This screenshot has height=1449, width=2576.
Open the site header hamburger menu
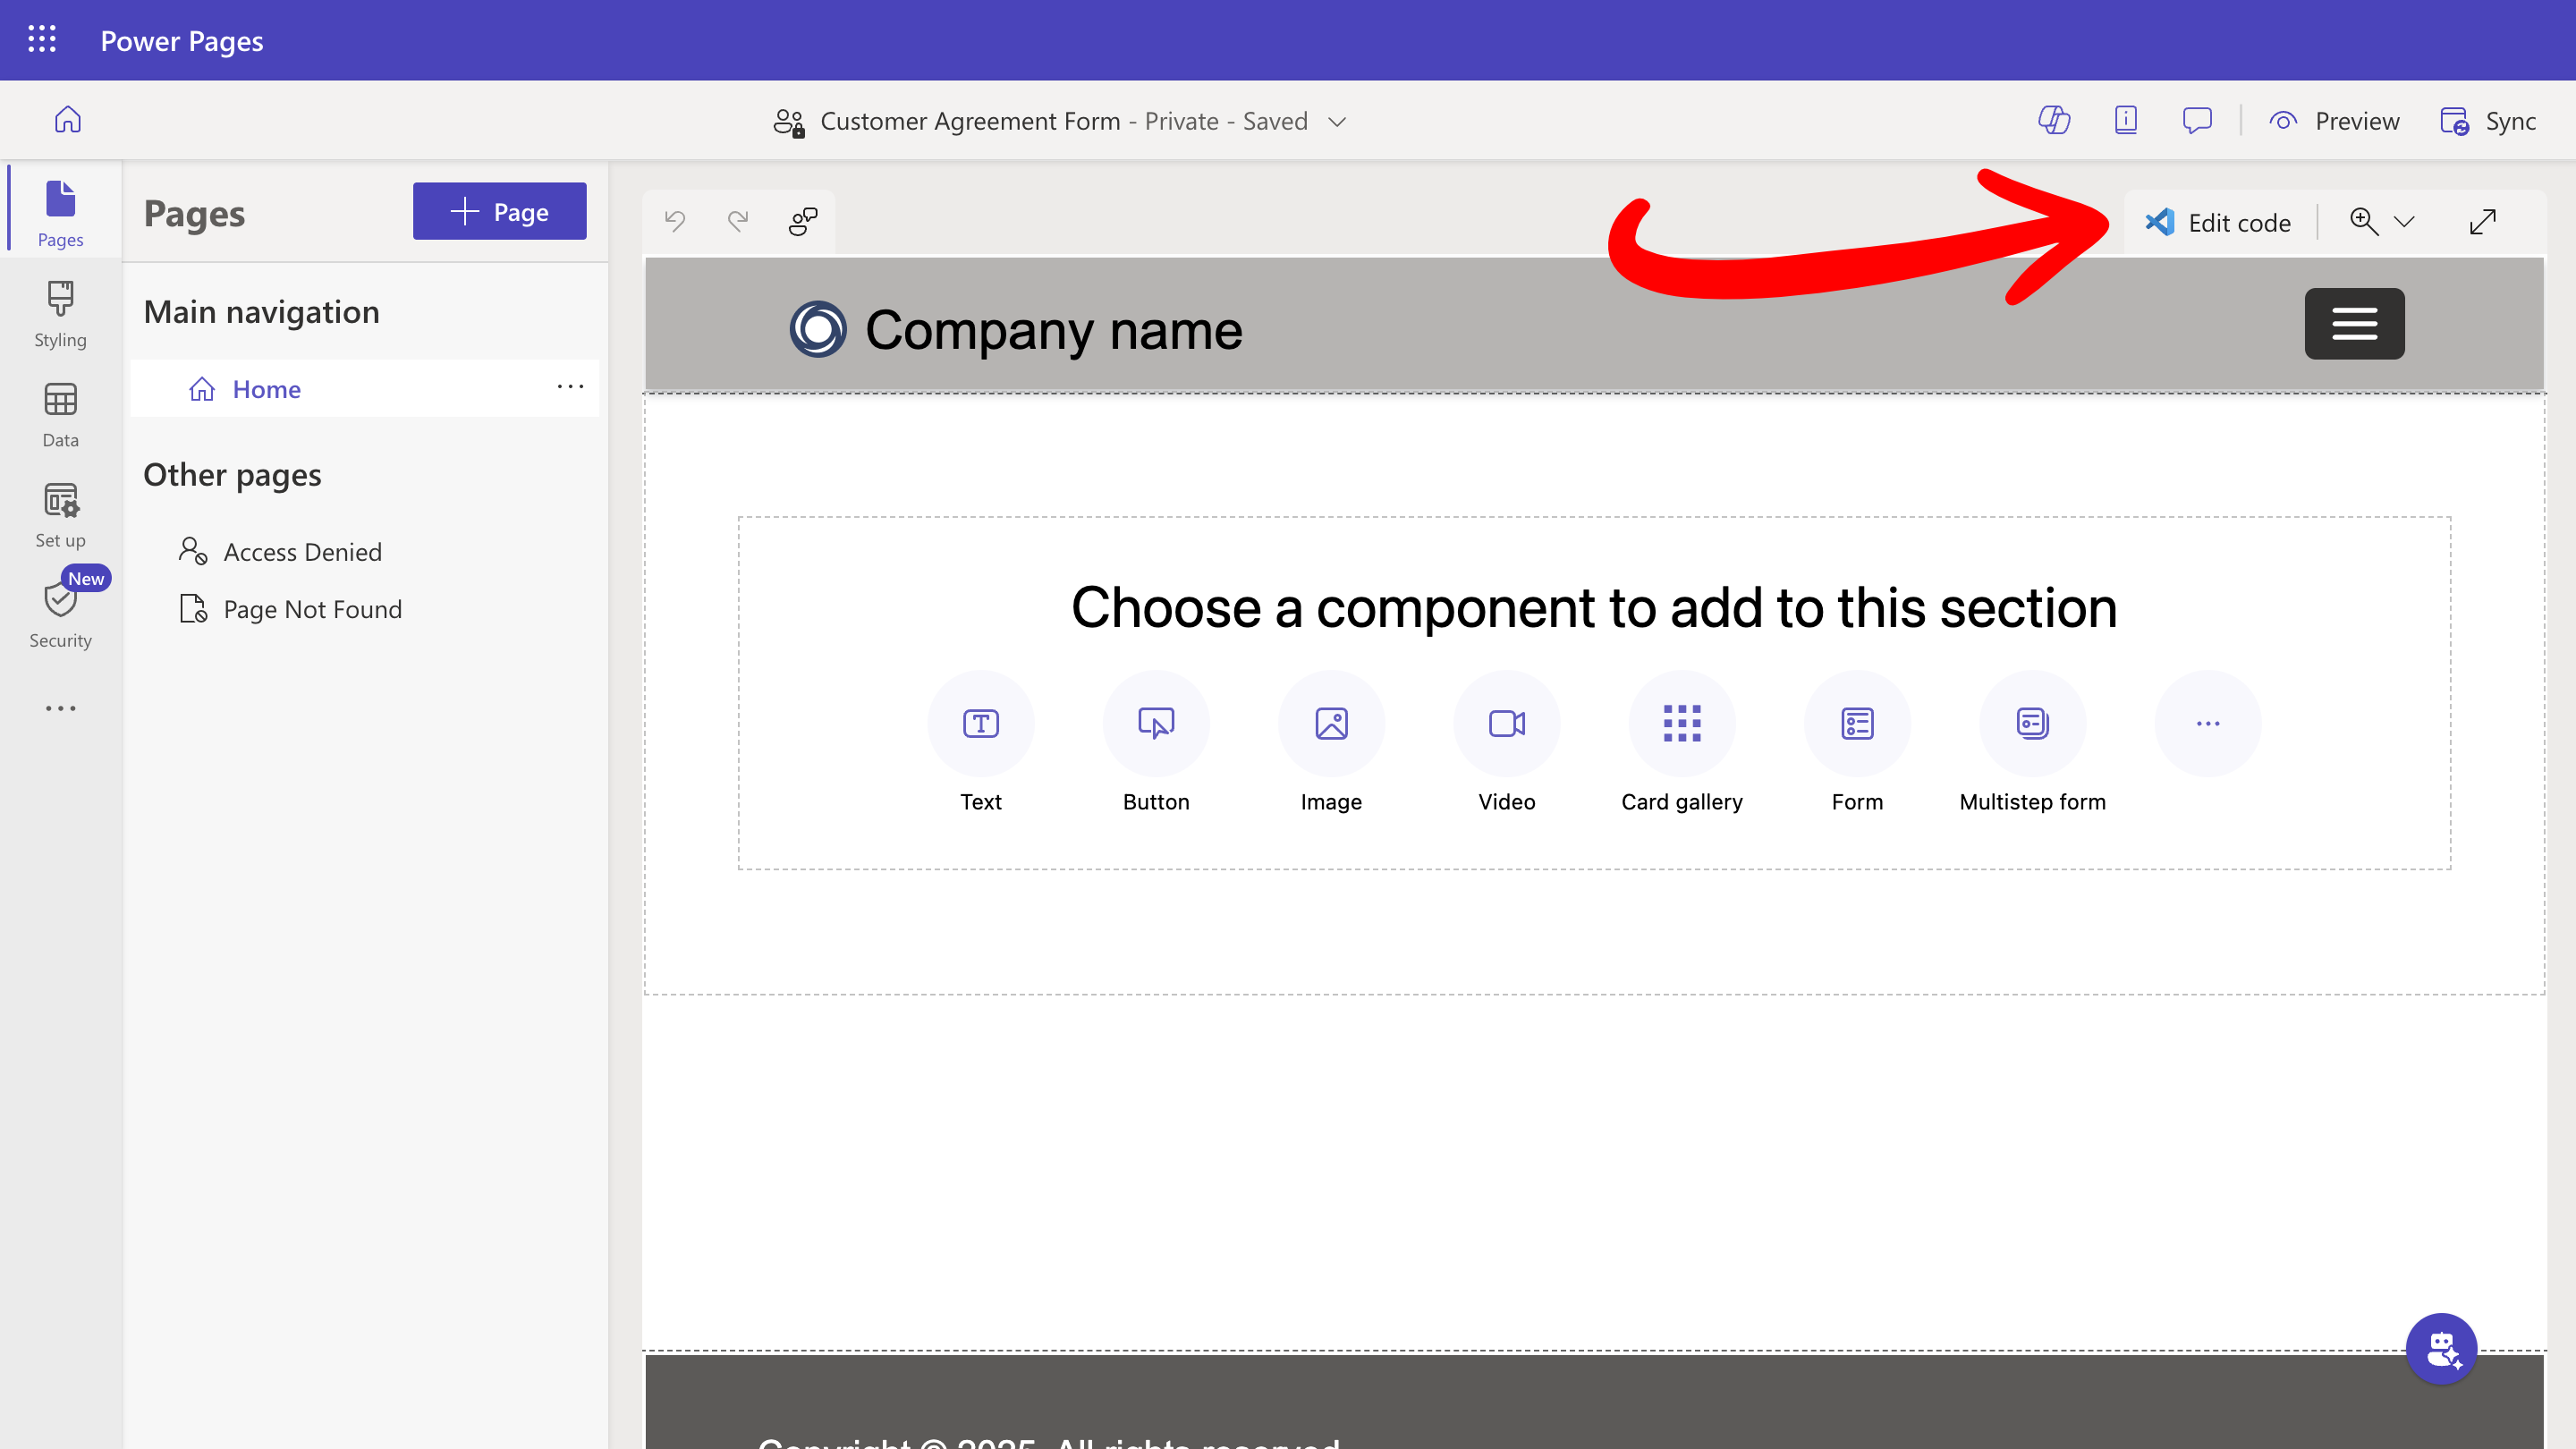coord(2354,323)
